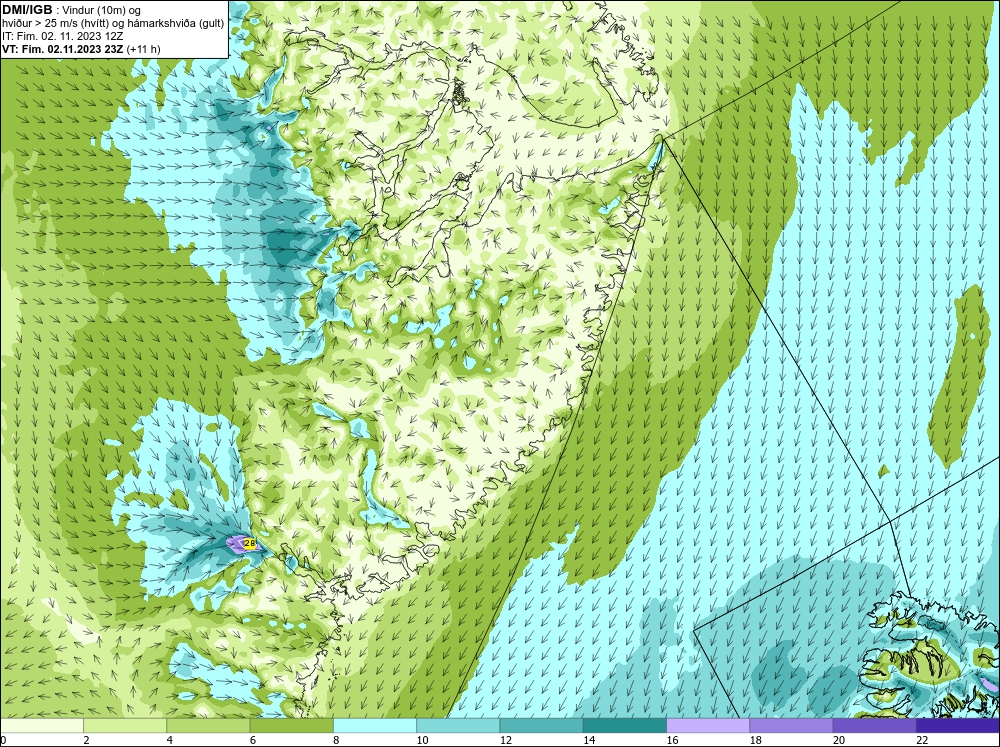
Task: Click the 4–6 m/s green legend swatch
Action: coord(209,726)
